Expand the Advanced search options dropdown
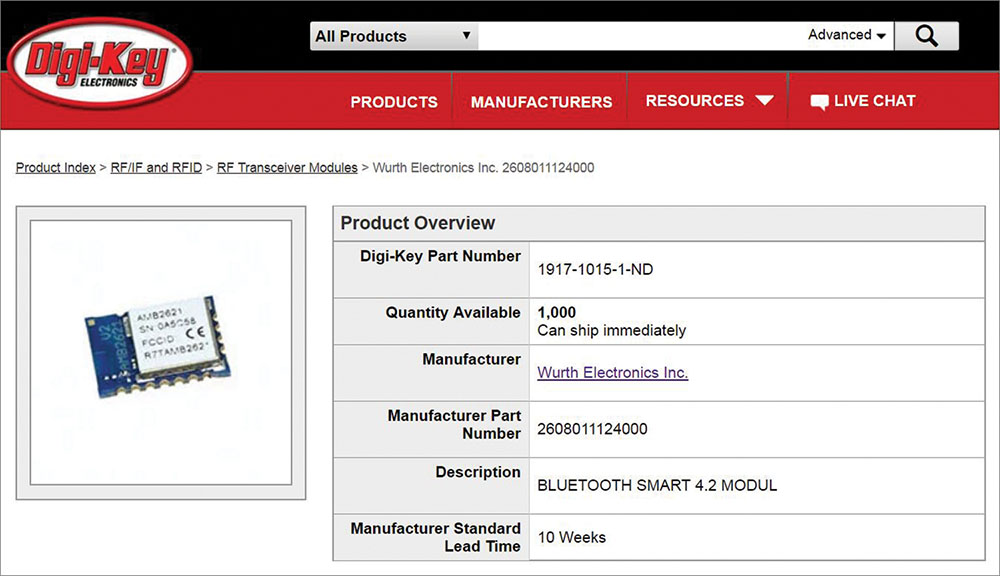 847,35
